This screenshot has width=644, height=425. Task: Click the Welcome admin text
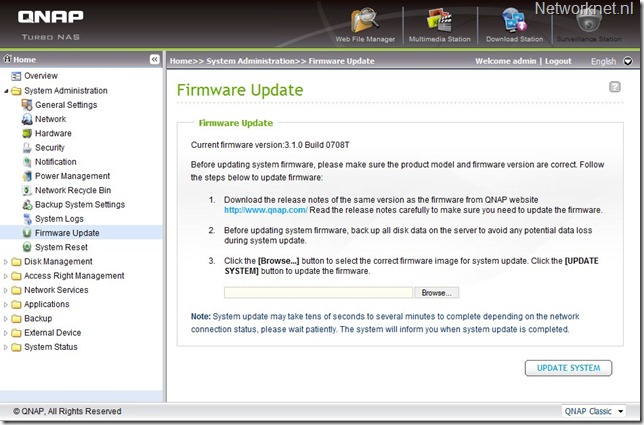point(506,61)
